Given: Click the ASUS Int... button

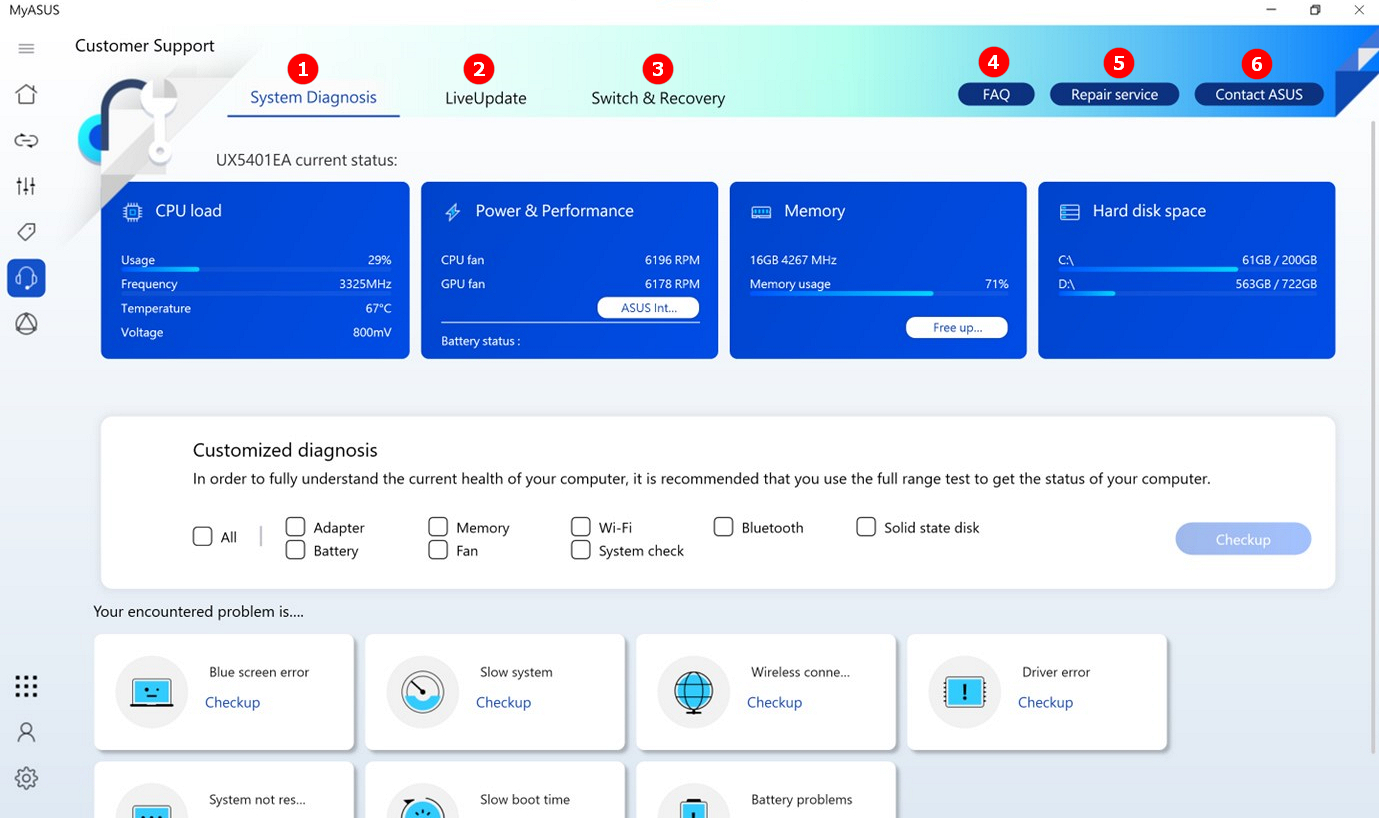Looking at the screenshot, I should 648,308.
